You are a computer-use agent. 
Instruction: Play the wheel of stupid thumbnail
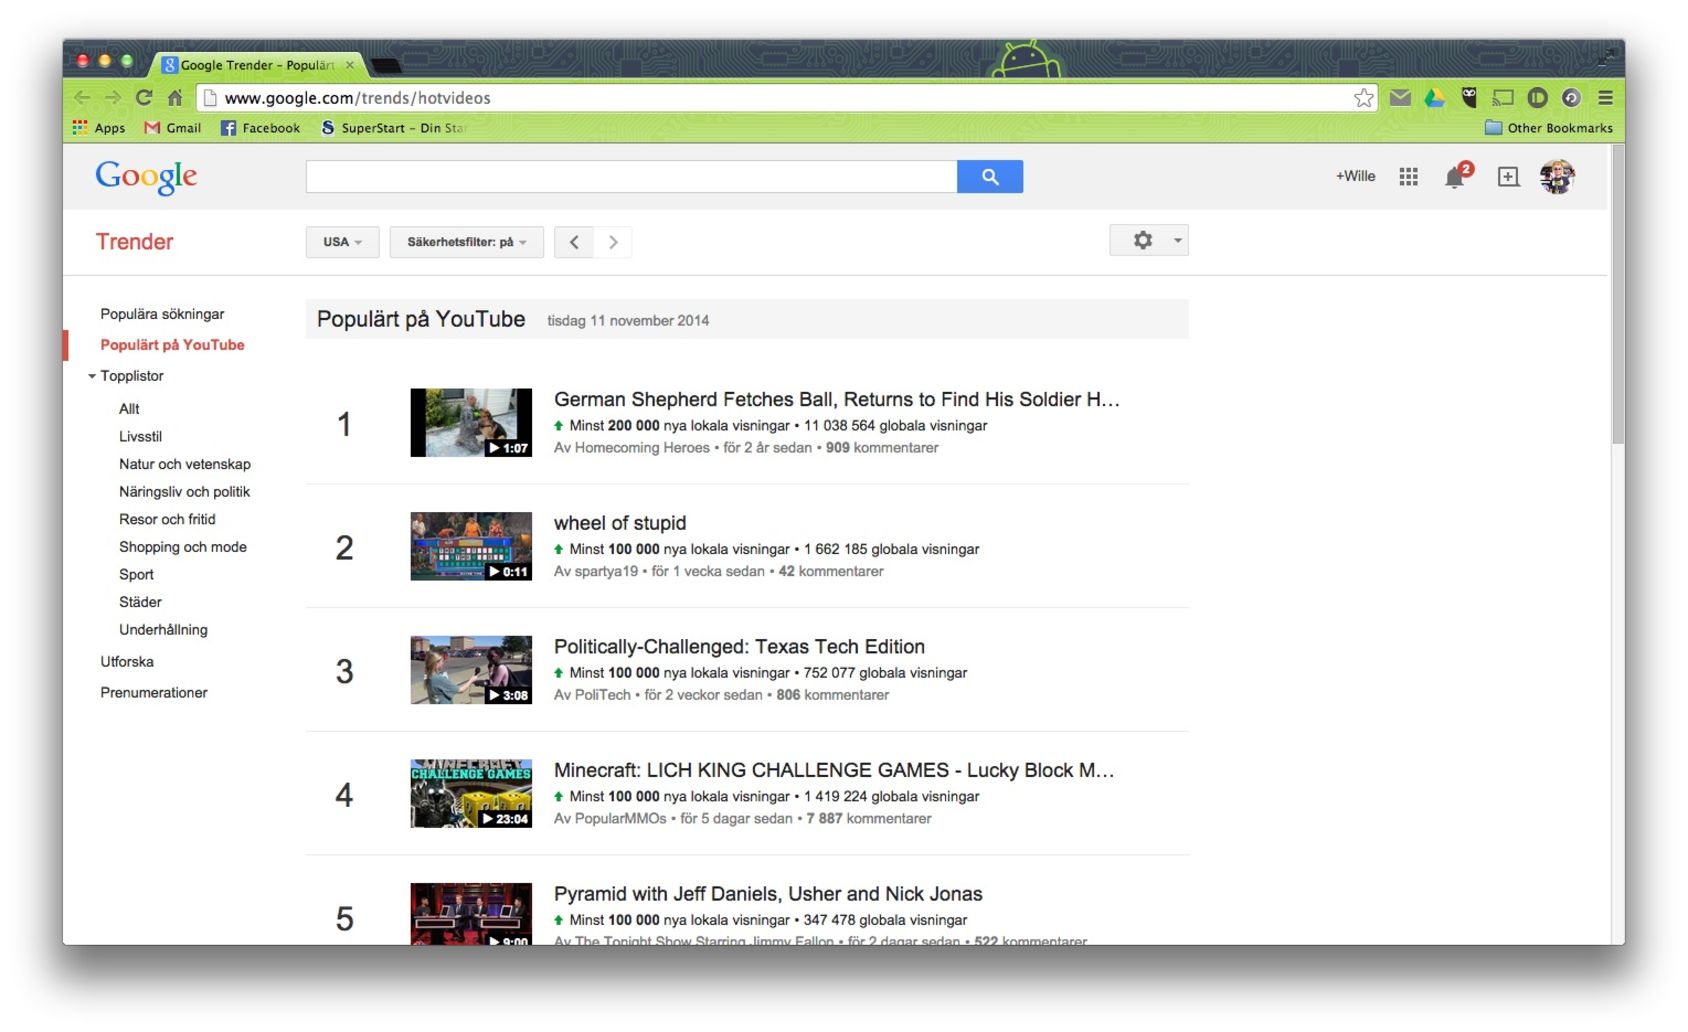click(x=471, y=546)
